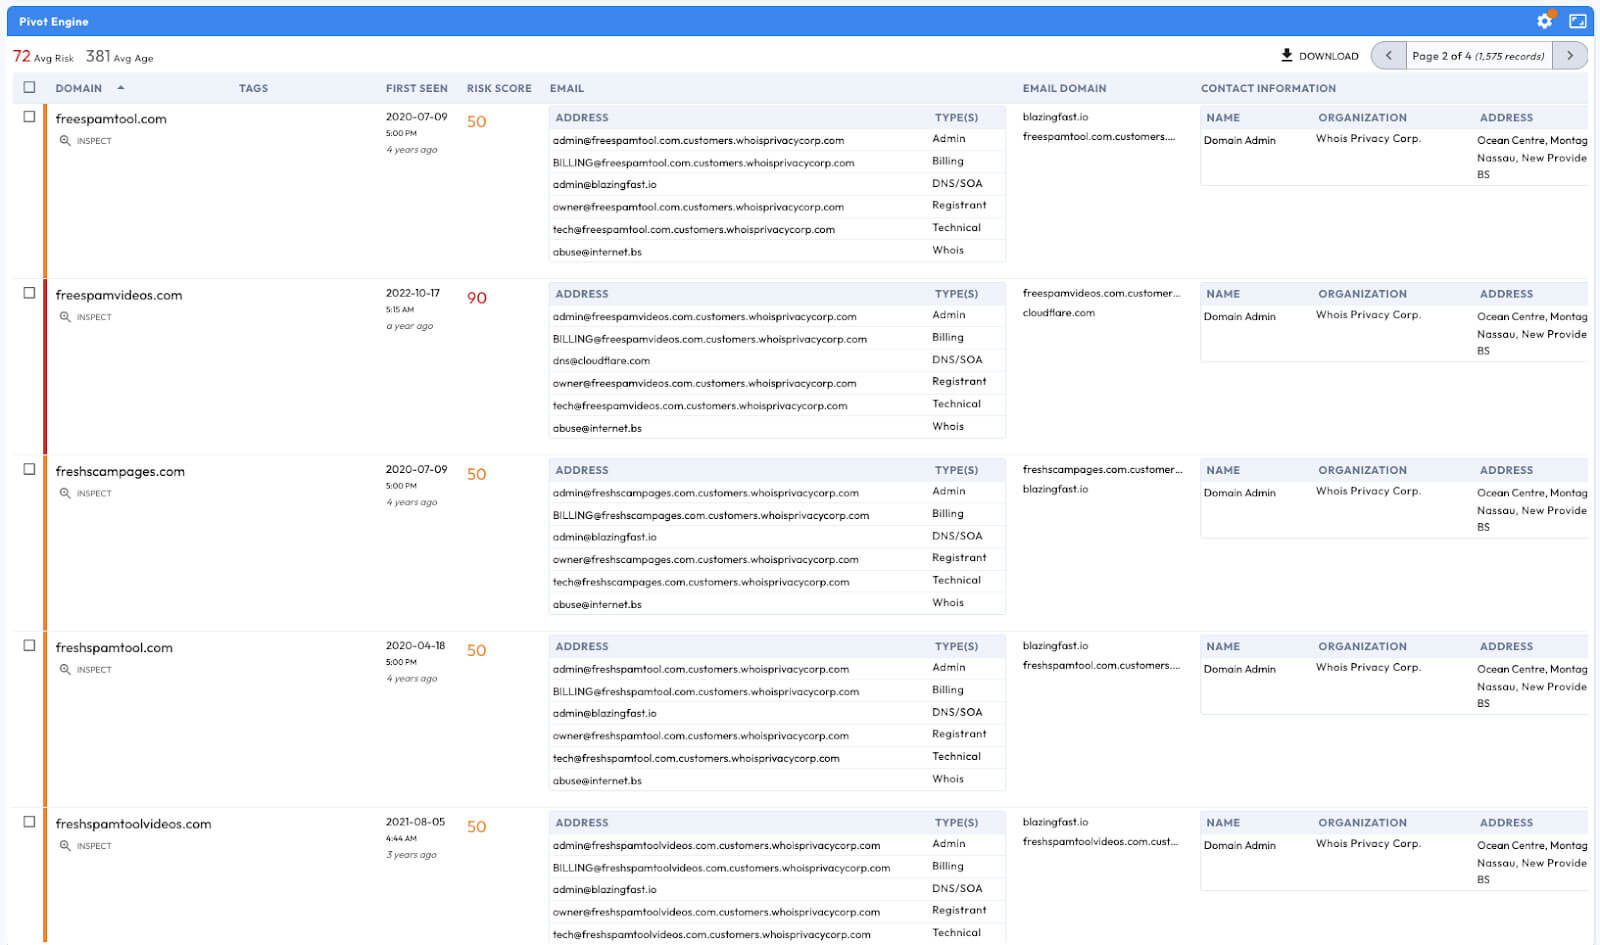Click the INSPECT label under freespamtool.com
The width and height of the screenshot is (1600, 945).
[x=94, y=141]
